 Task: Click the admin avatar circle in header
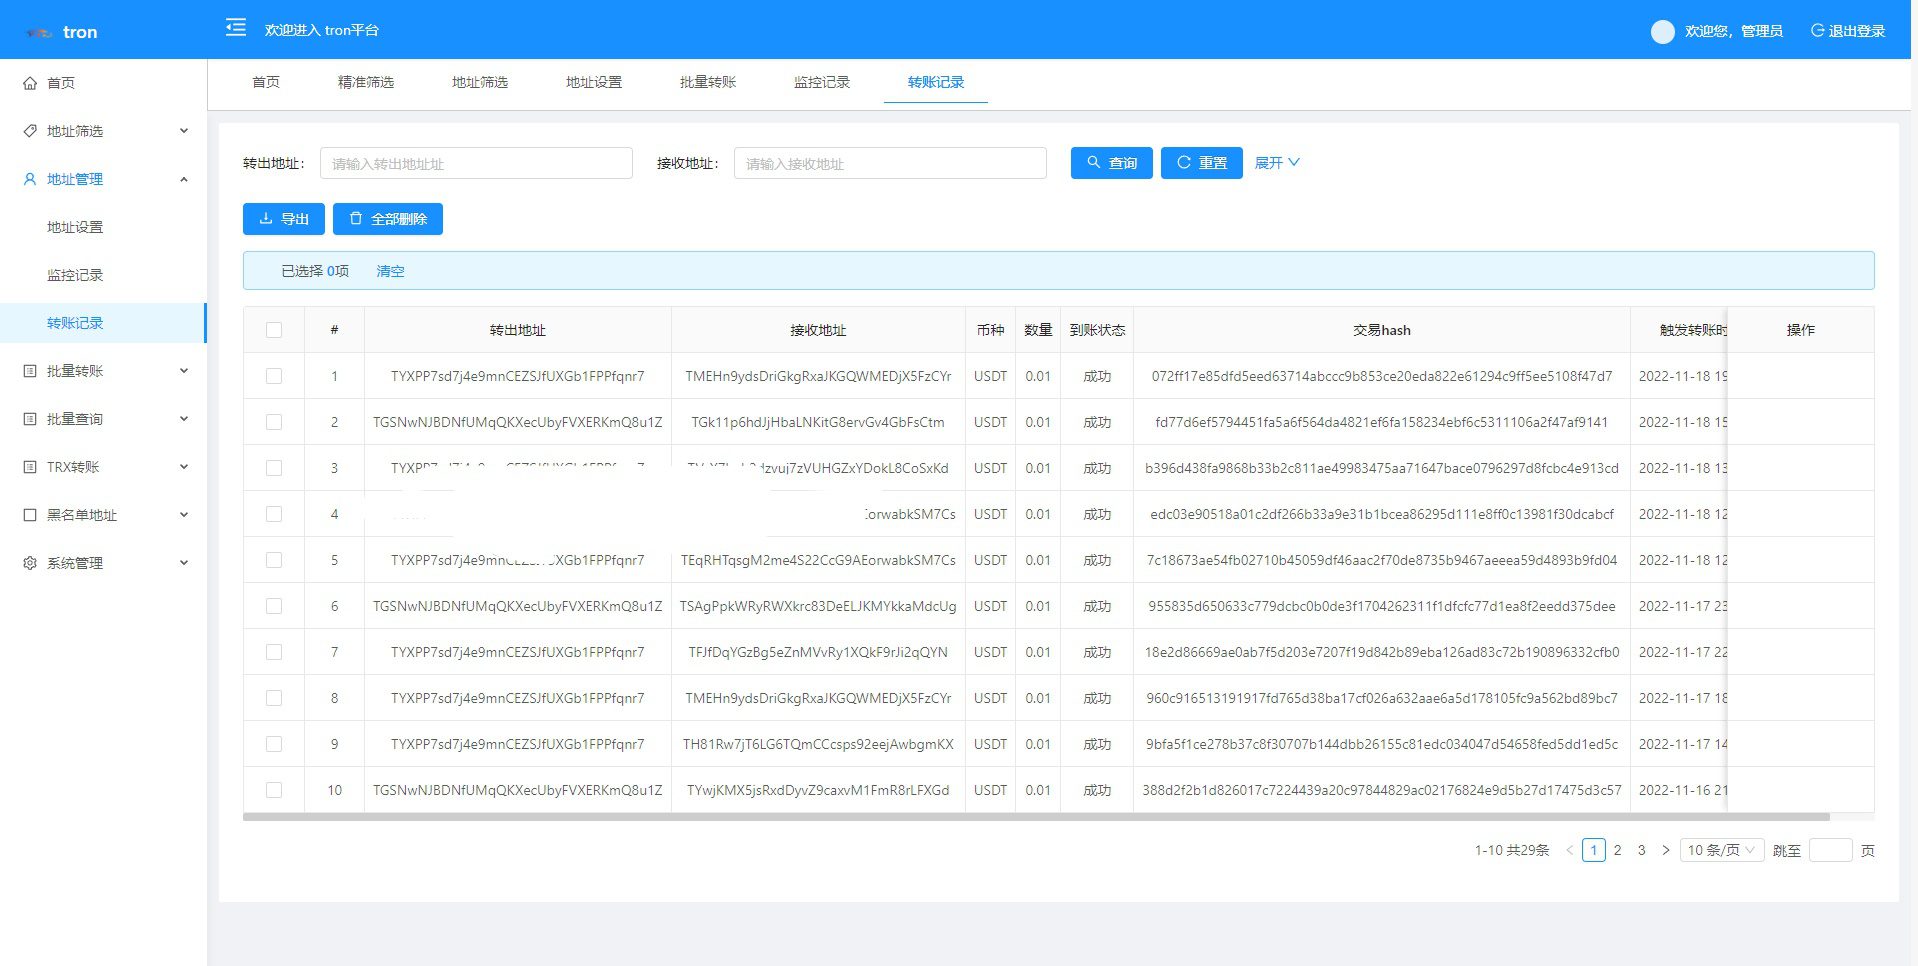tap(1662, 32)
